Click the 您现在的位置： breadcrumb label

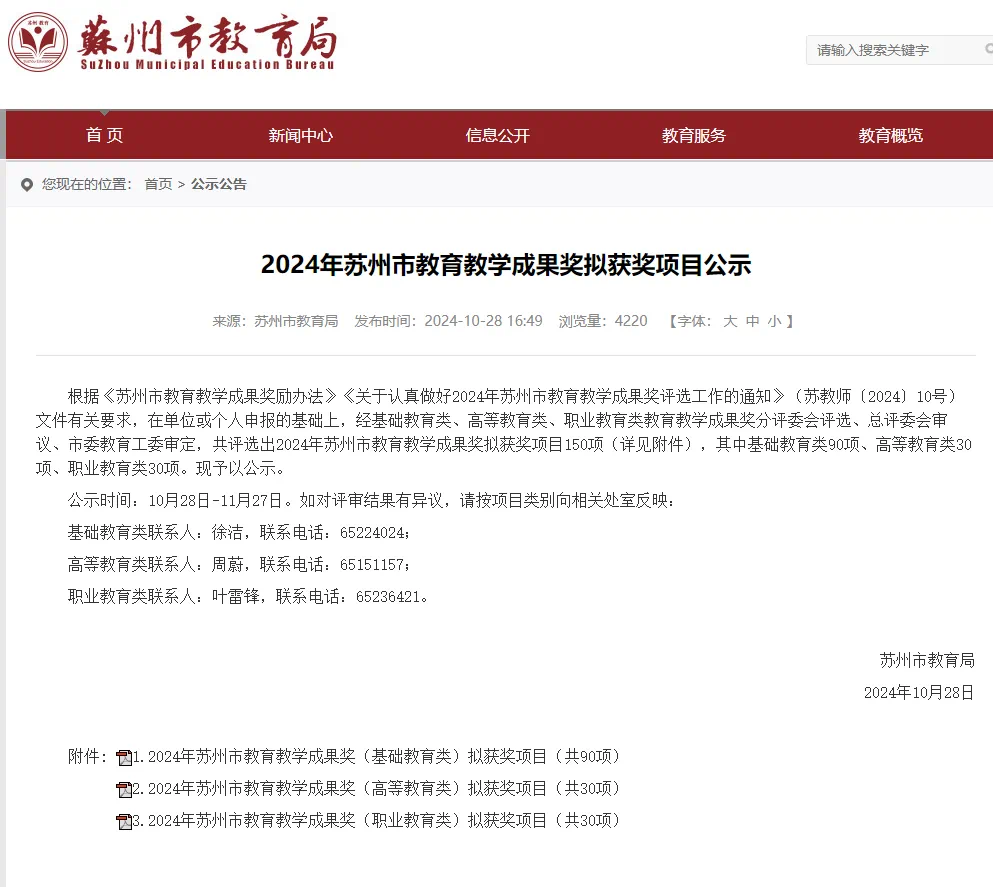87,184
